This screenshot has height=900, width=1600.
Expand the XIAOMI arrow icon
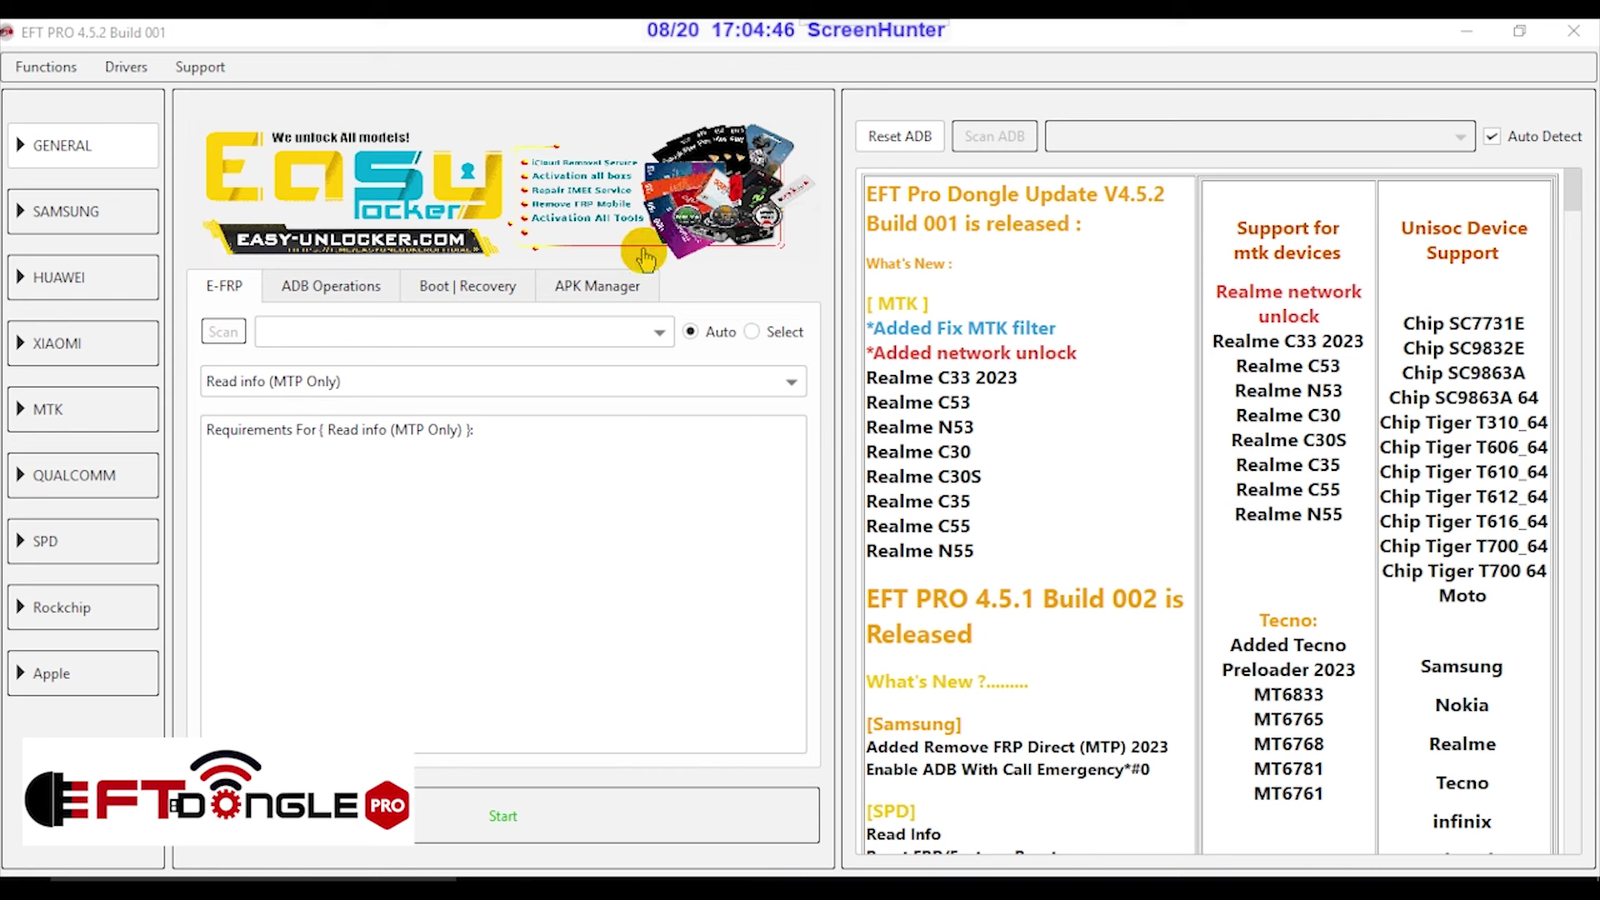tap(20, 343)
